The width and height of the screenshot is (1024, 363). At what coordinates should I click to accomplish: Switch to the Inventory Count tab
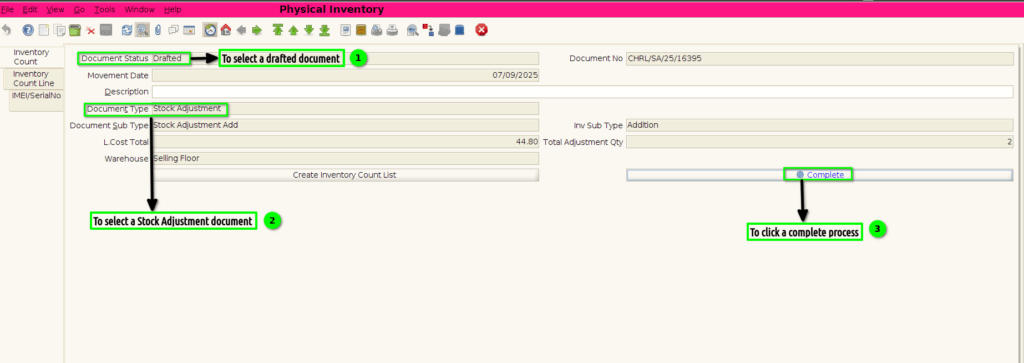tap(31, 57)
